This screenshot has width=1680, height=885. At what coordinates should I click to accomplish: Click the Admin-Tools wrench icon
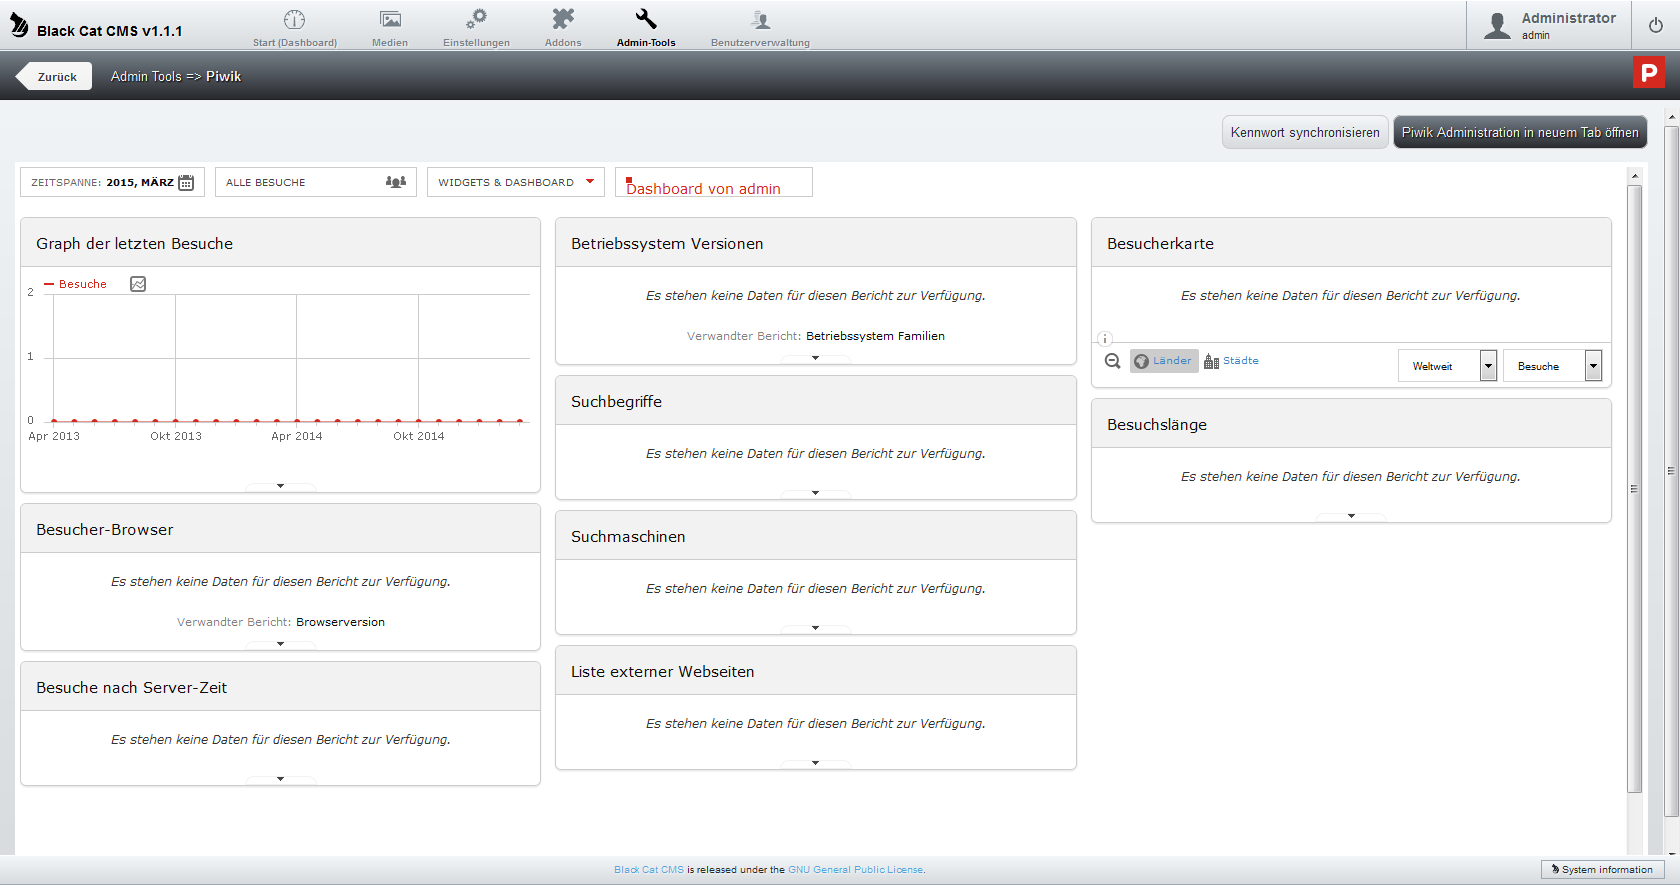click(x=646, y=19)
